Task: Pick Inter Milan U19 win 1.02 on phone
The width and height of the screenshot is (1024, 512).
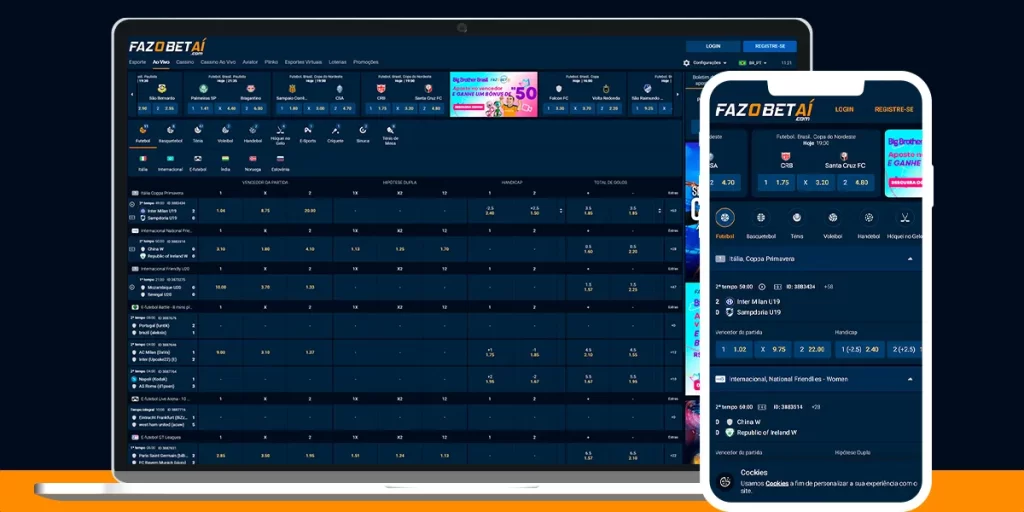Action: (734, 349)
